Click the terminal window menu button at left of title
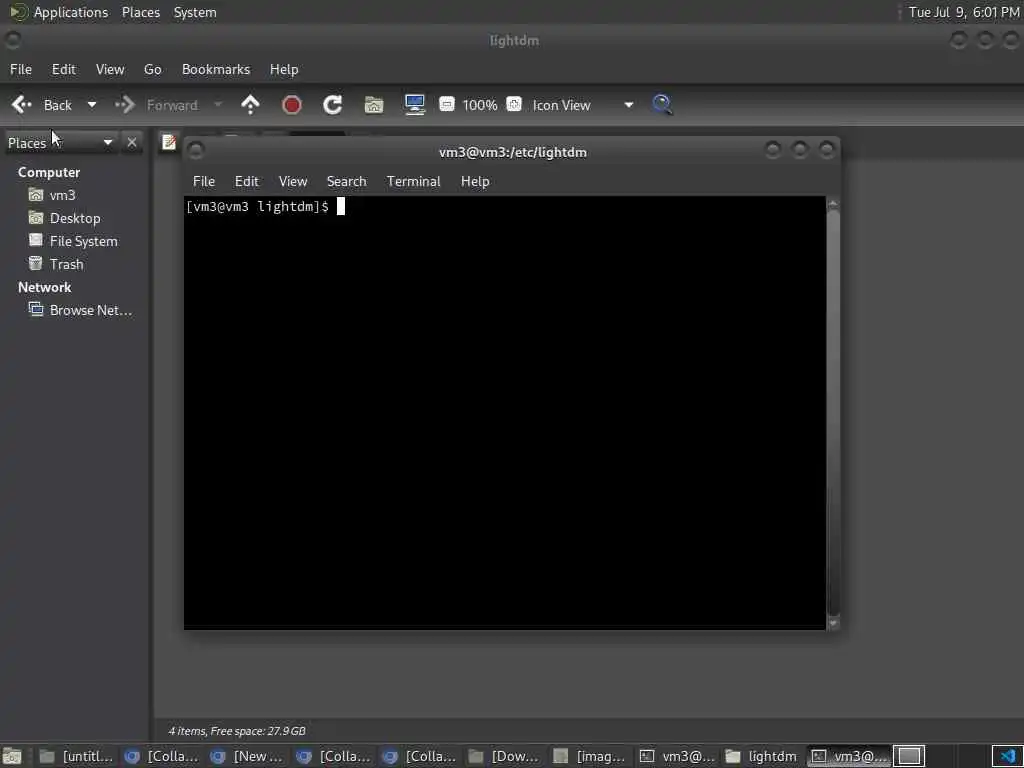 195,151
